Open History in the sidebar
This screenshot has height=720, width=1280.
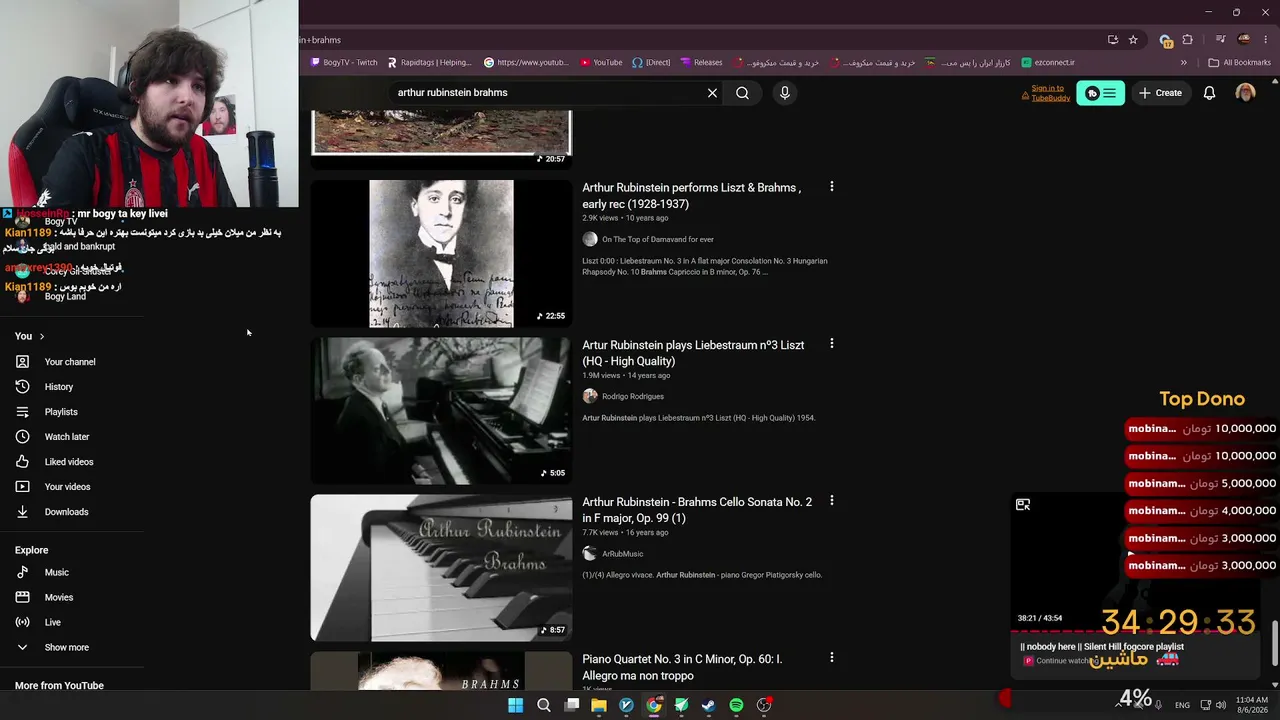(x=59, y=387)
